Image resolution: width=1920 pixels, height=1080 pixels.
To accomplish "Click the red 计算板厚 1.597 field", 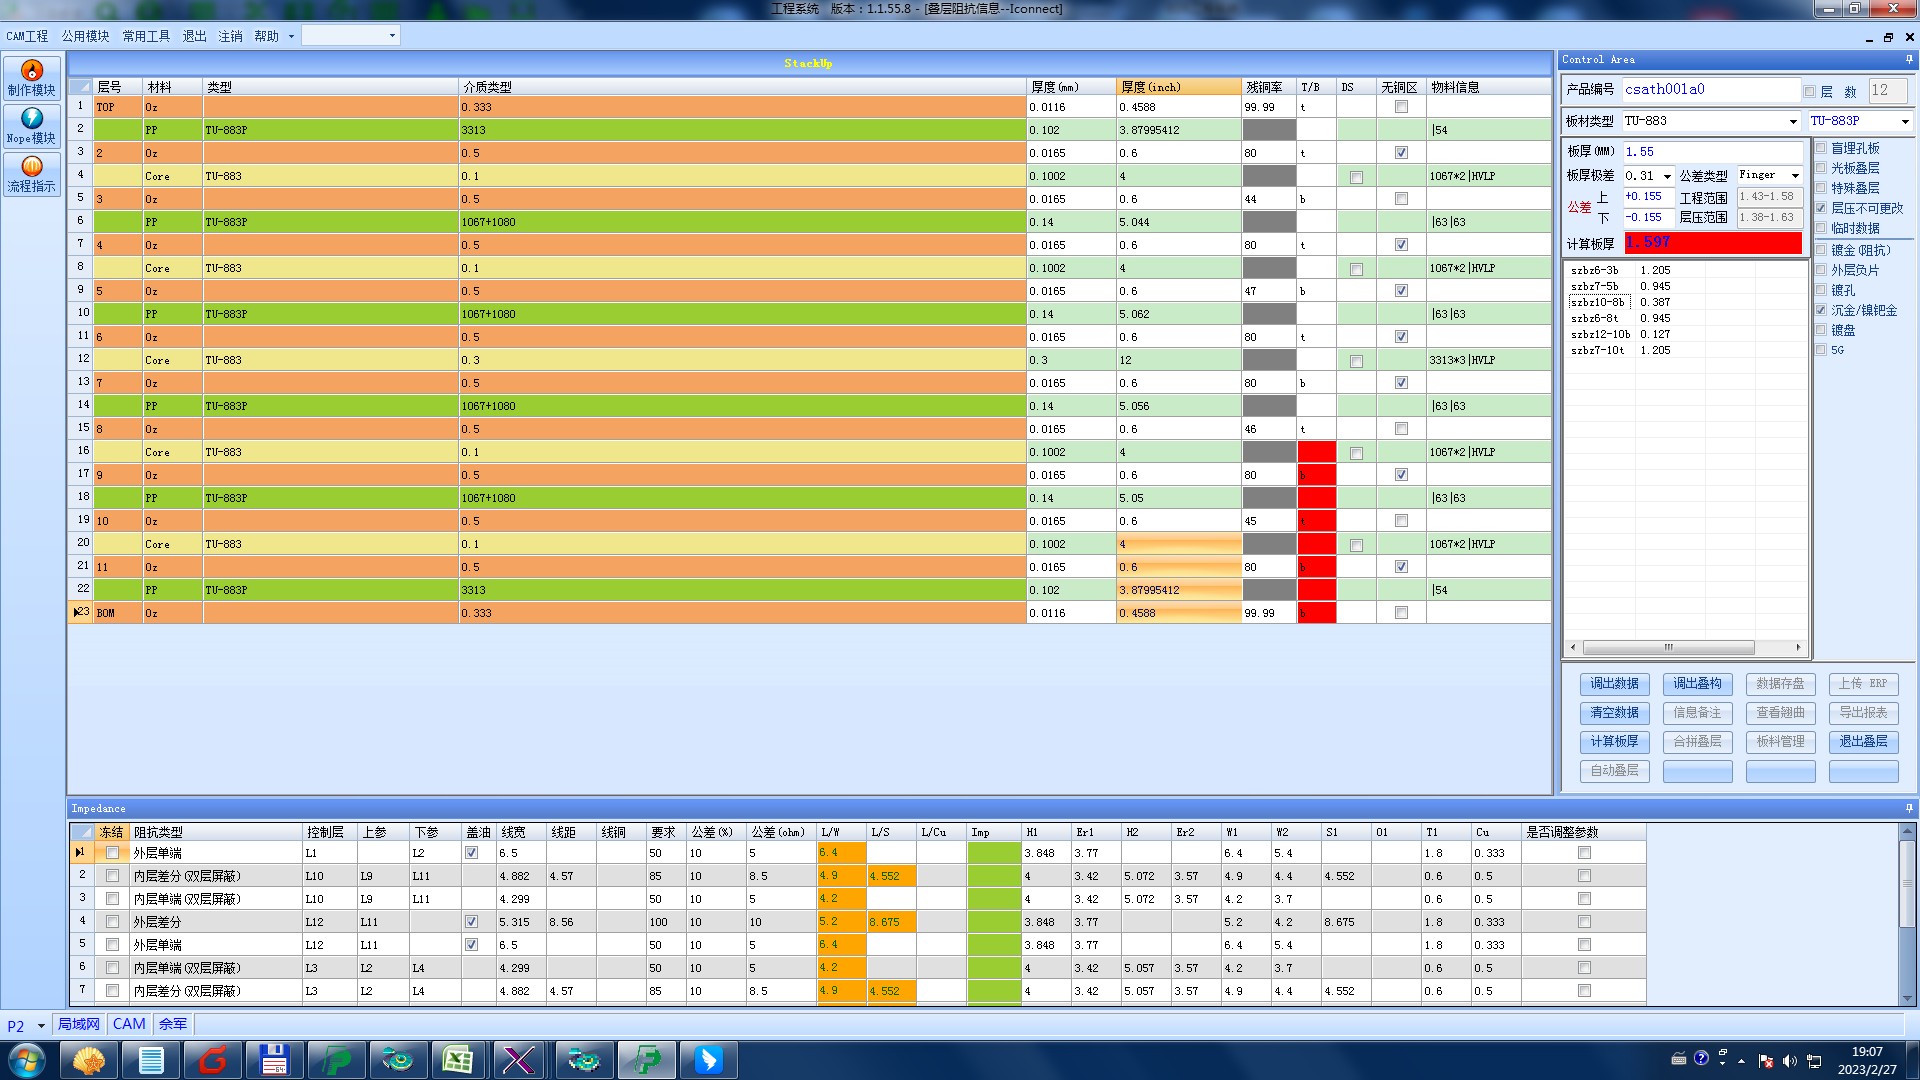I will pos(1712,243).
